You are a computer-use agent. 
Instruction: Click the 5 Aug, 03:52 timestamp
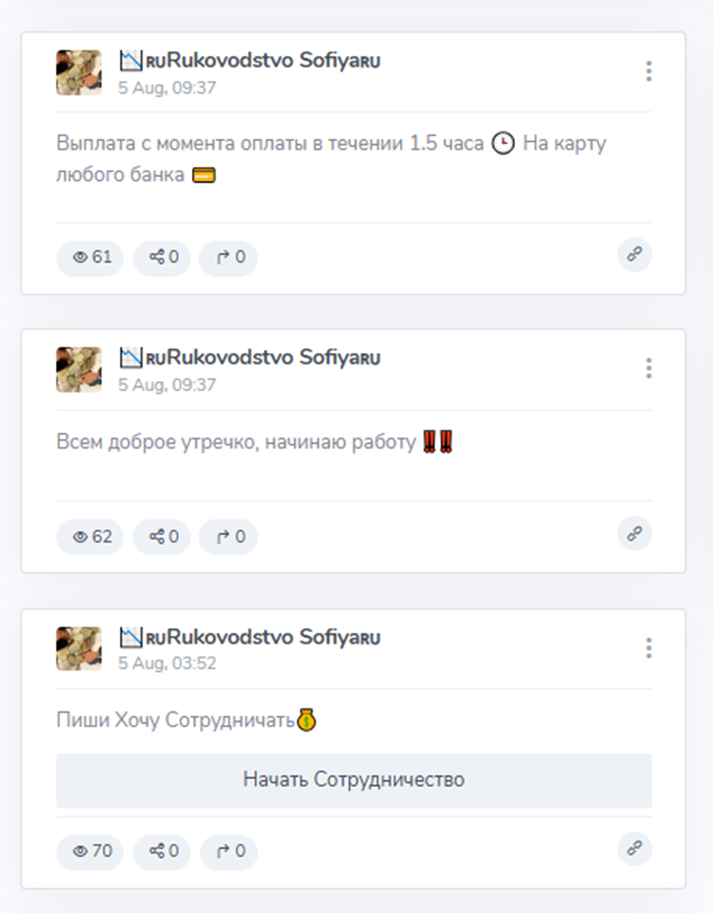click(x=167, y=664)
